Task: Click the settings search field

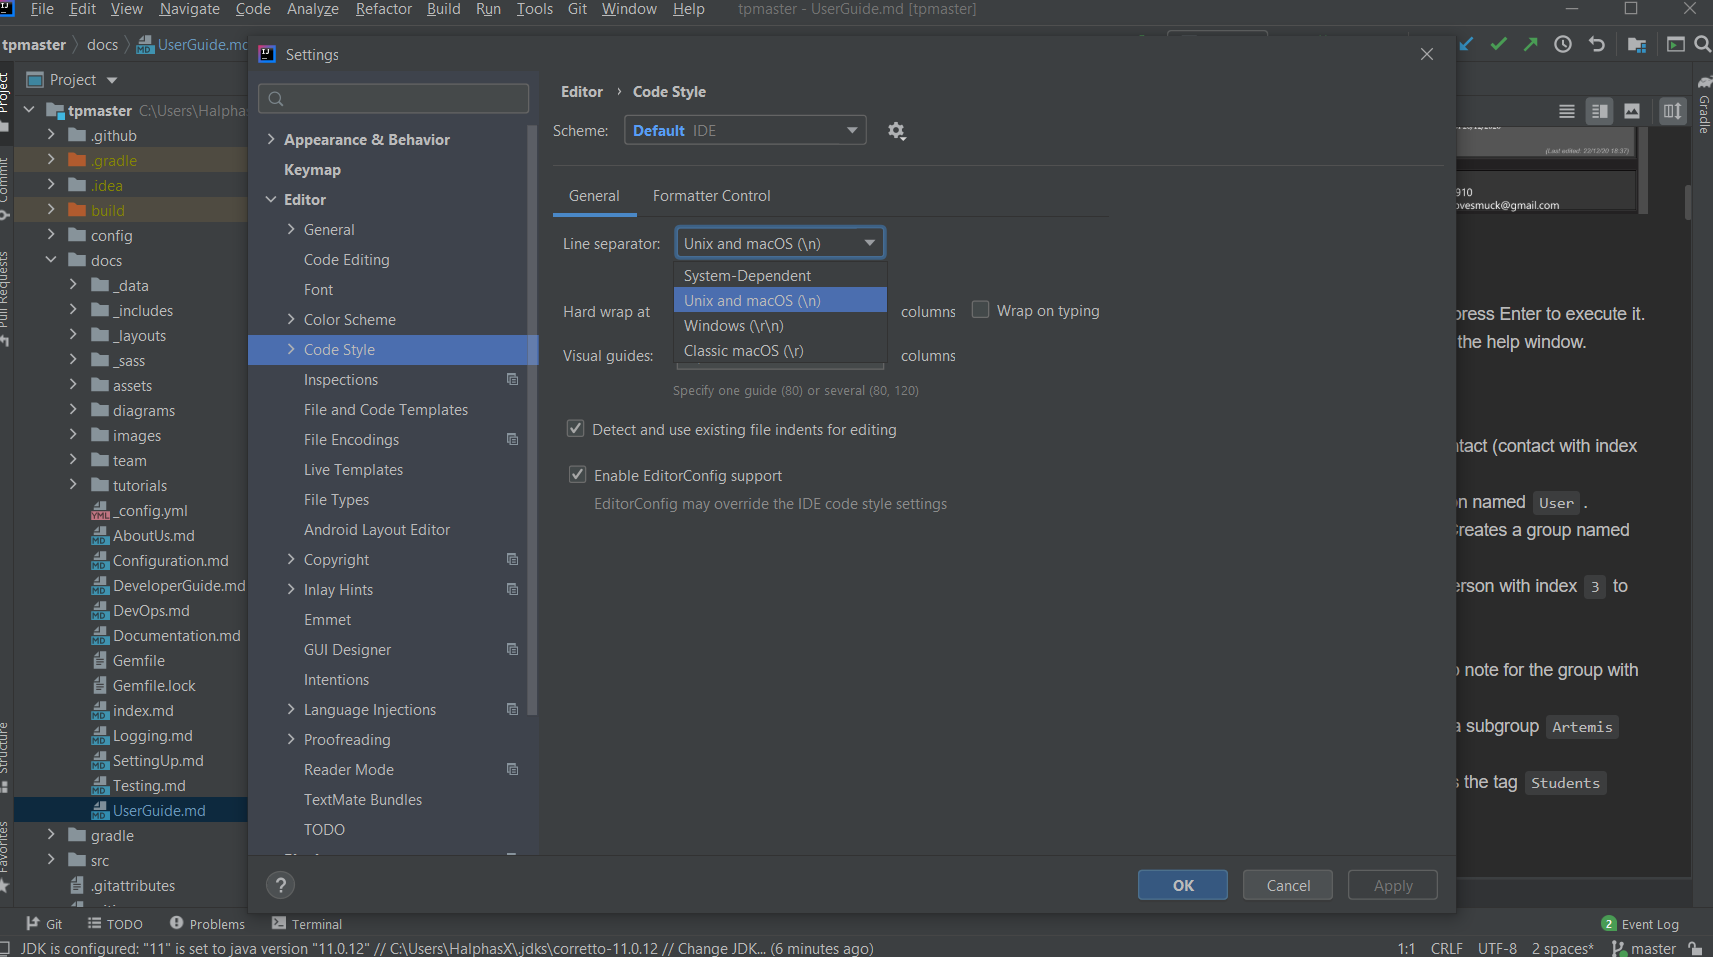Action: pos(393,98)
